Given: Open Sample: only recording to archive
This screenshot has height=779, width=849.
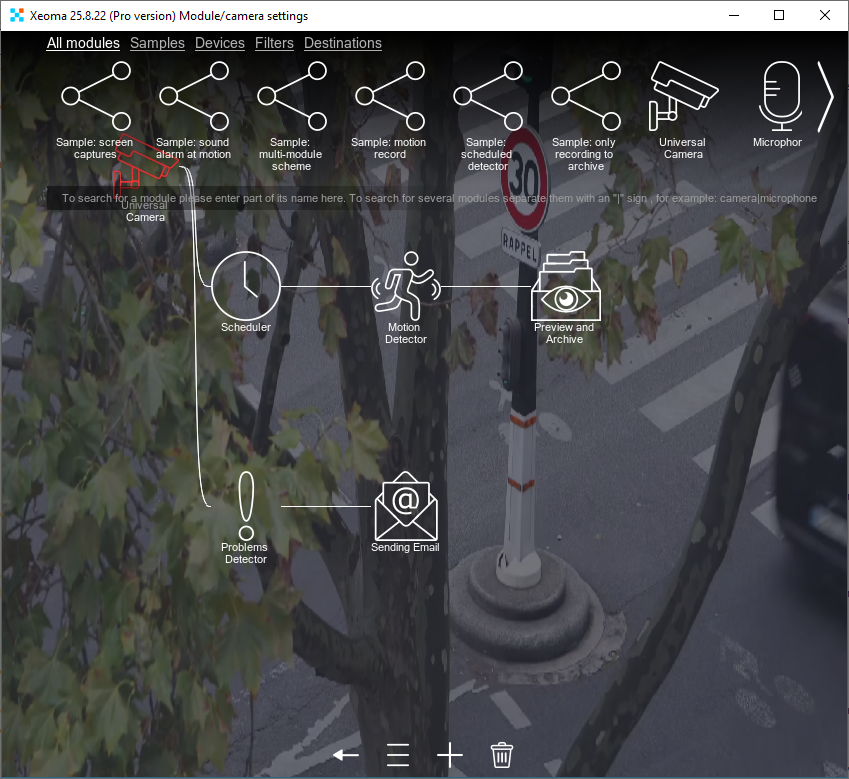Looking at the screenshot, I should pyautogui.click(x=585, y=95).
